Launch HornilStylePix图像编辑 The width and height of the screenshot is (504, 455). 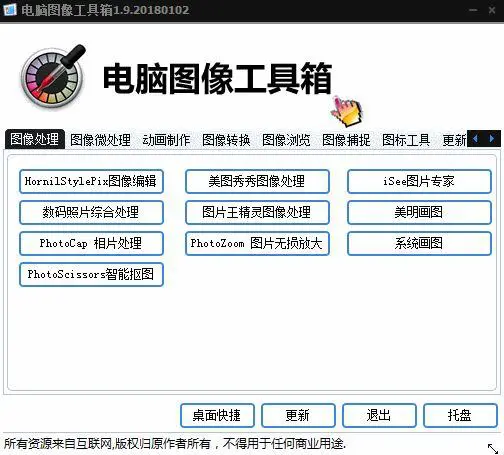(91, 181)
